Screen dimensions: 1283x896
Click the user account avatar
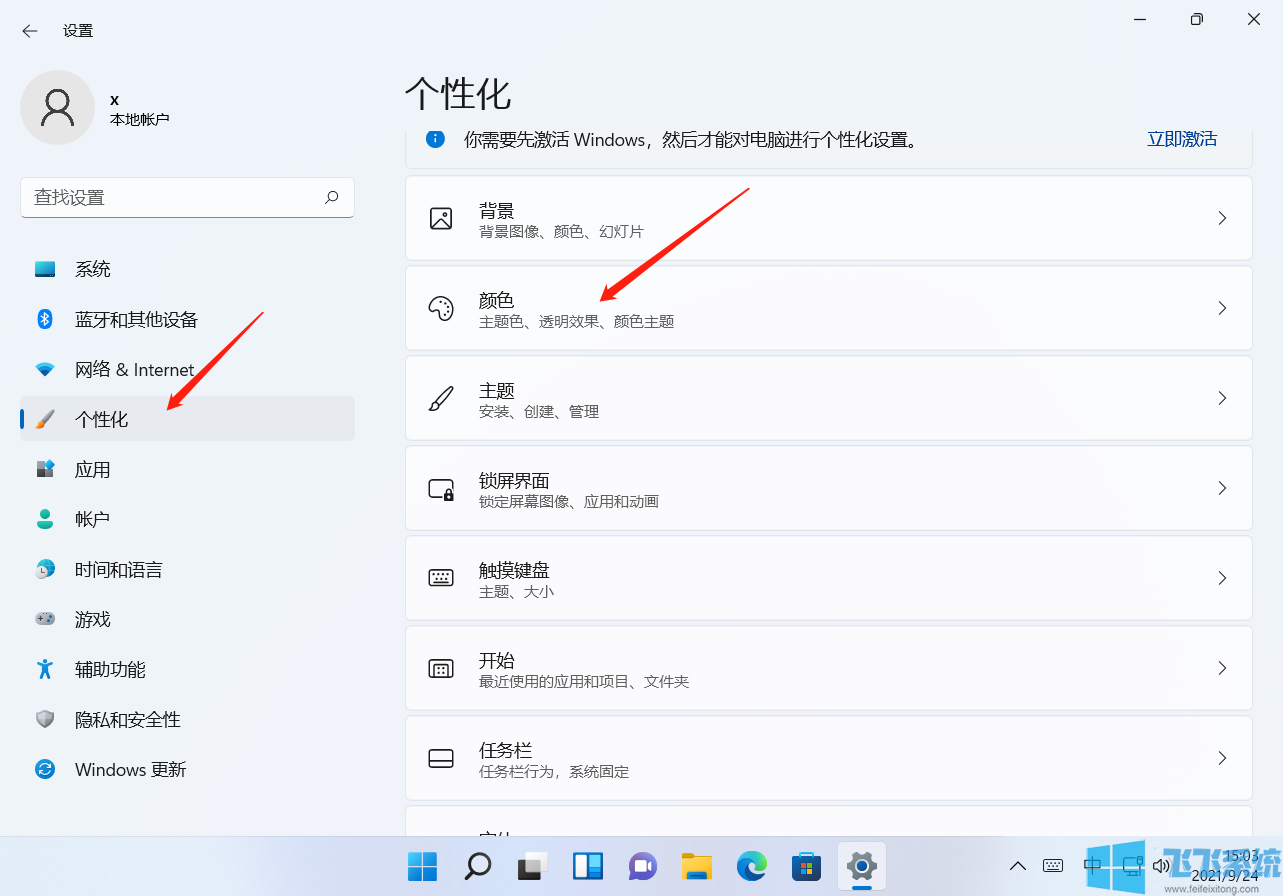[57, 106]
